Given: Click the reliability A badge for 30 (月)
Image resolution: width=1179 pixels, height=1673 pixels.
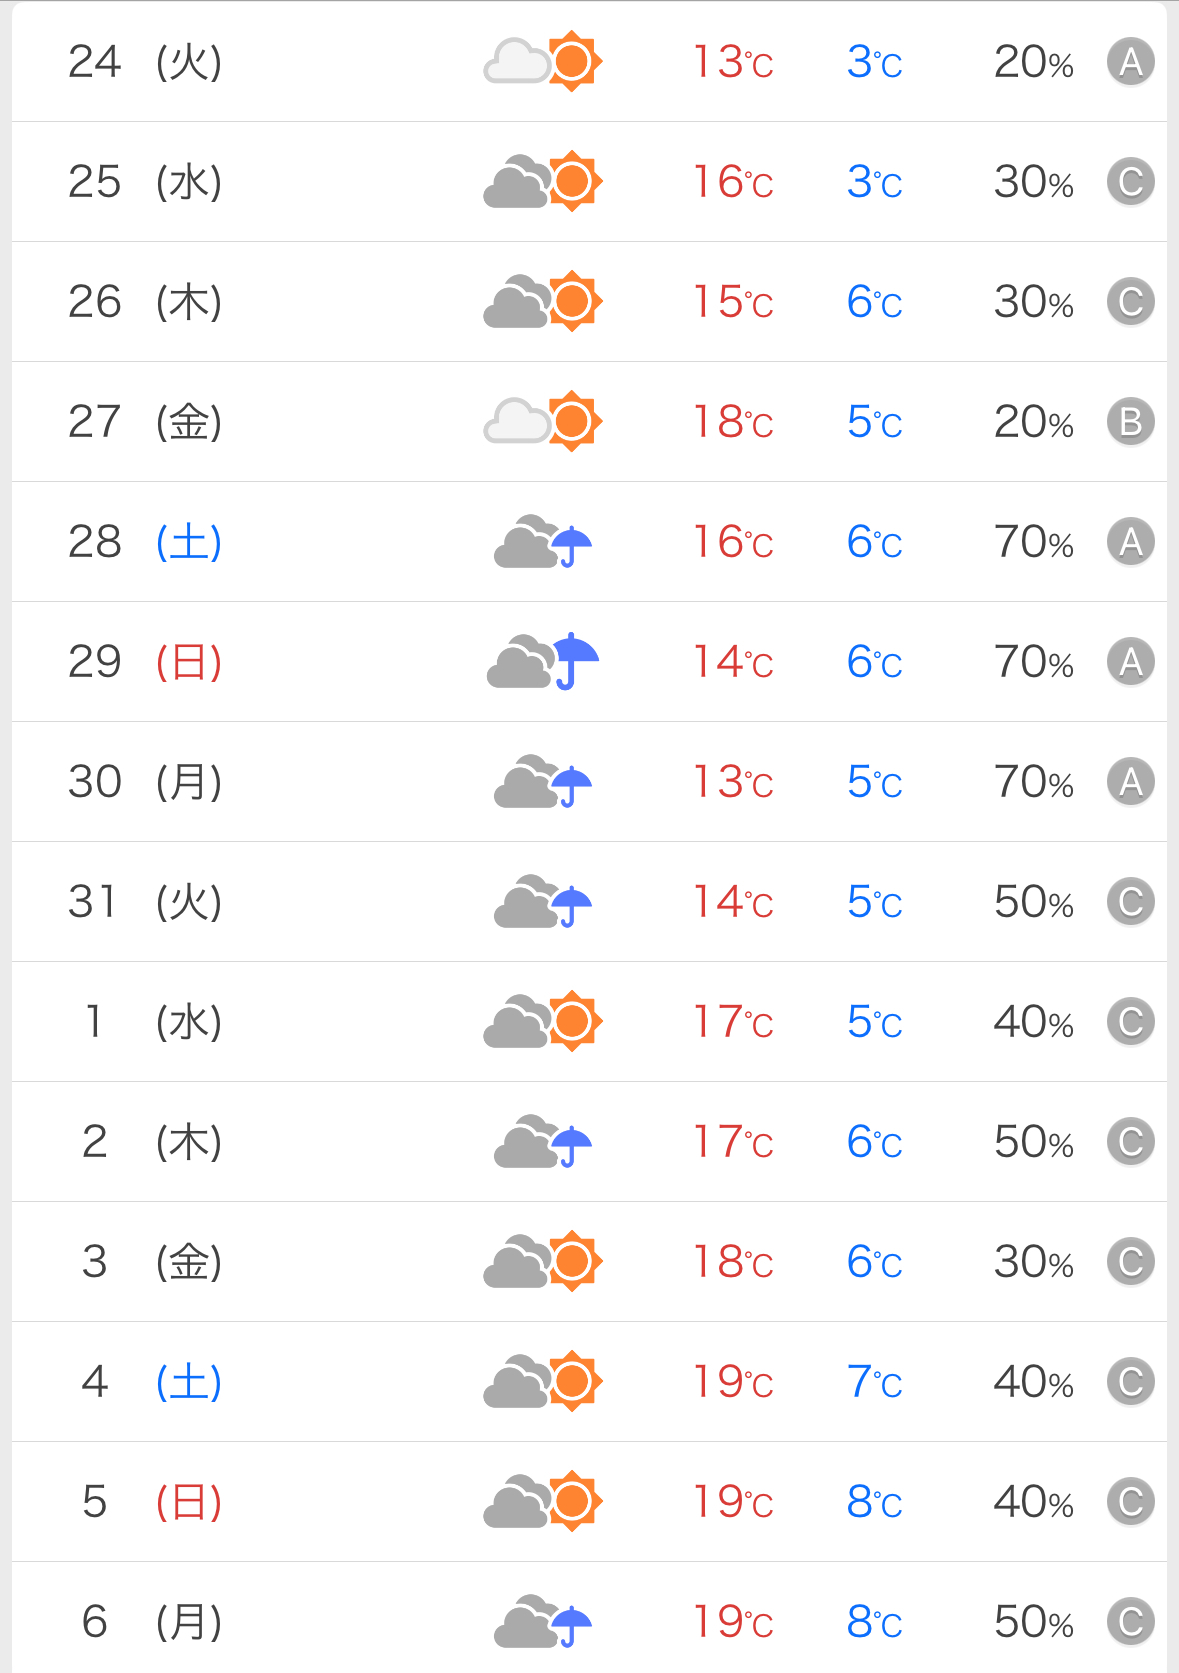Looking at the screenshot, I should coord(1130,782).
